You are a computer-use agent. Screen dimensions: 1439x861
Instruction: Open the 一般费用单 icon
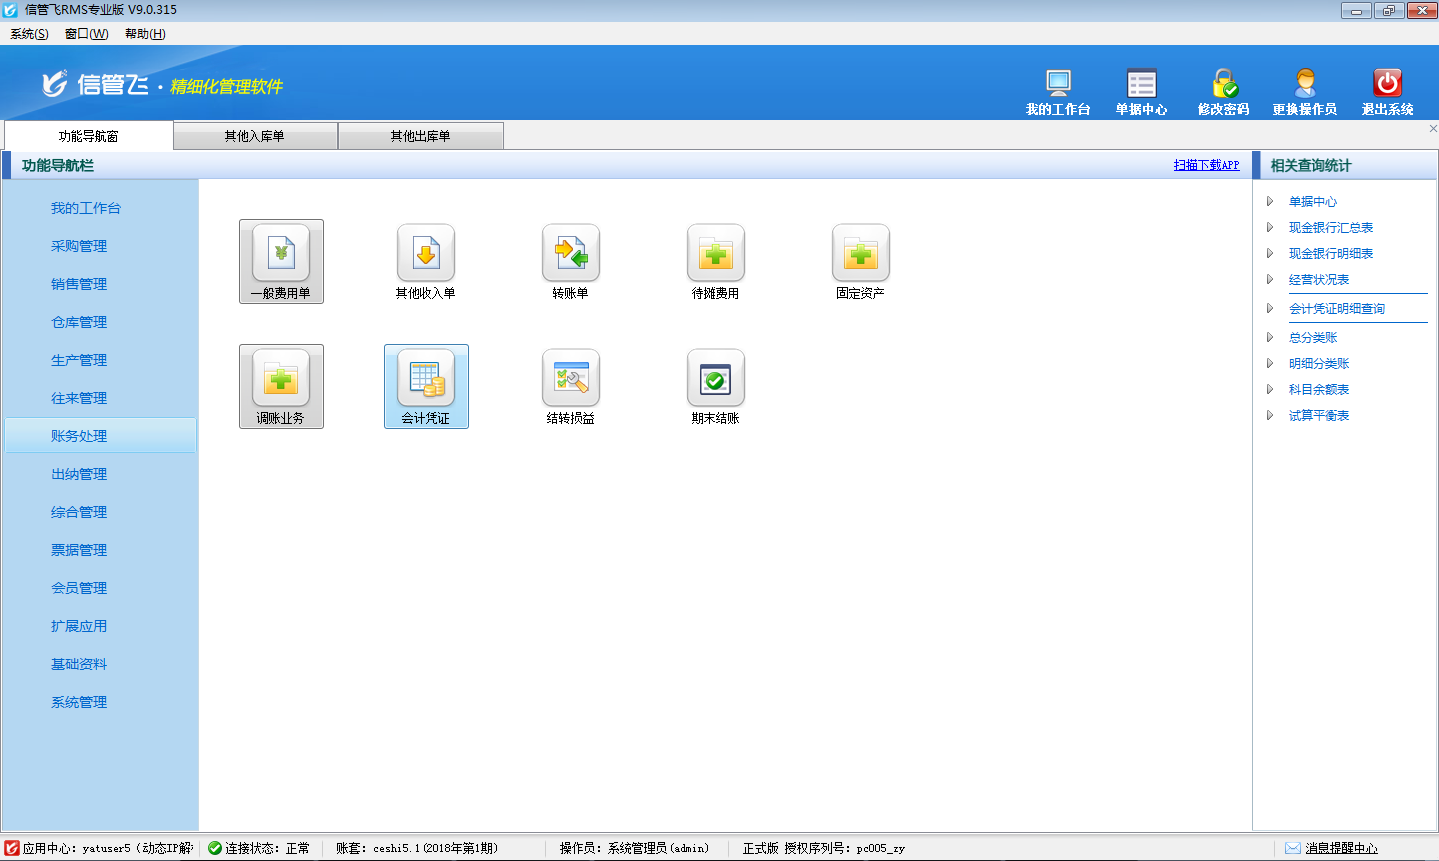coord(281,253)
